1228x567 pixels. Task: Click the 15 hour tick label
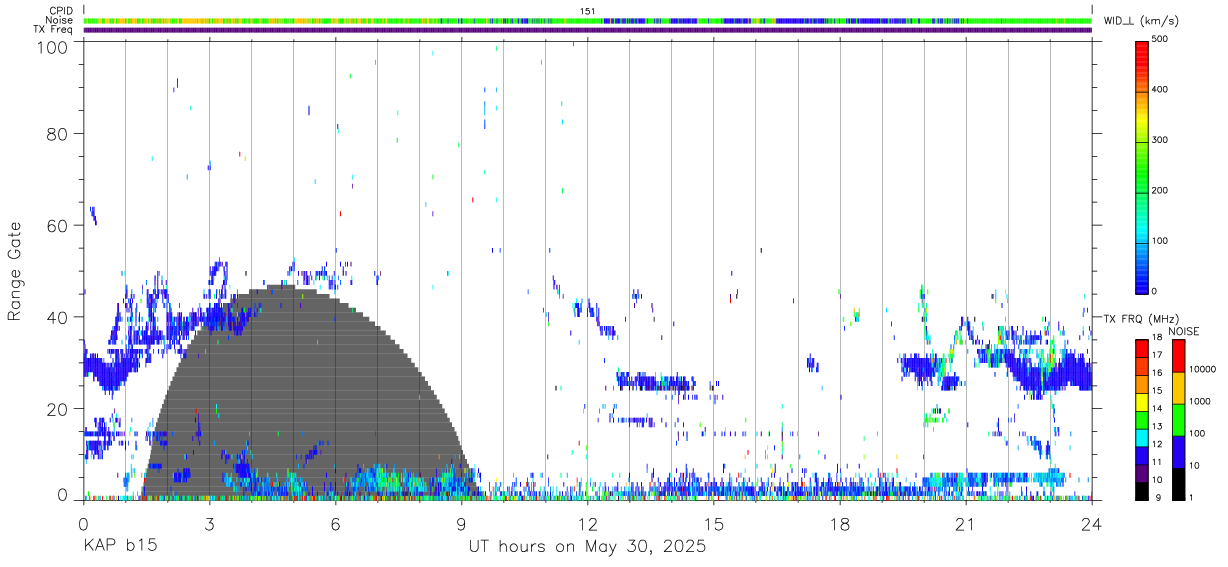tap(713, 524)
